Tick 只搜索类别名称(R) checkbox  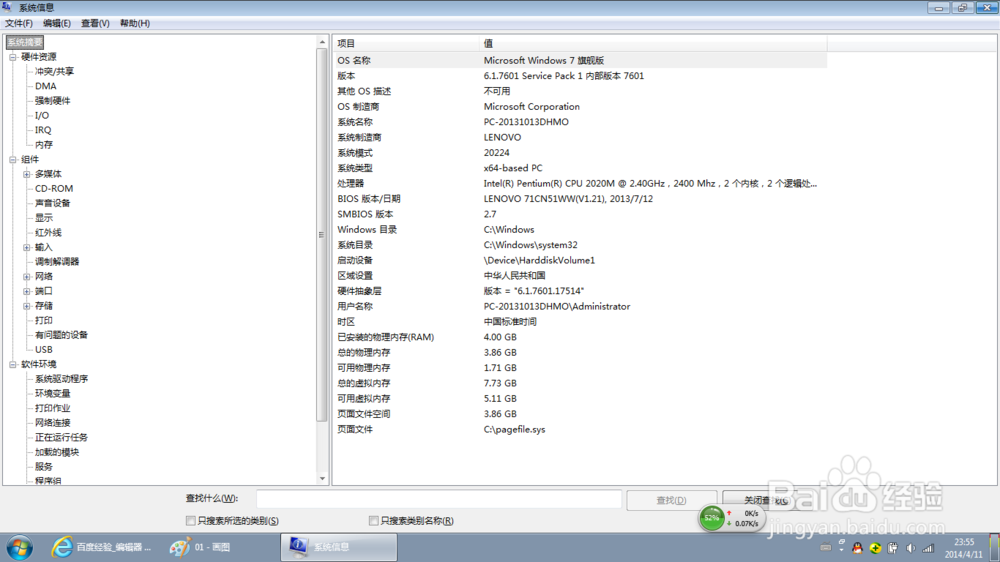click(x=373, y=521)
